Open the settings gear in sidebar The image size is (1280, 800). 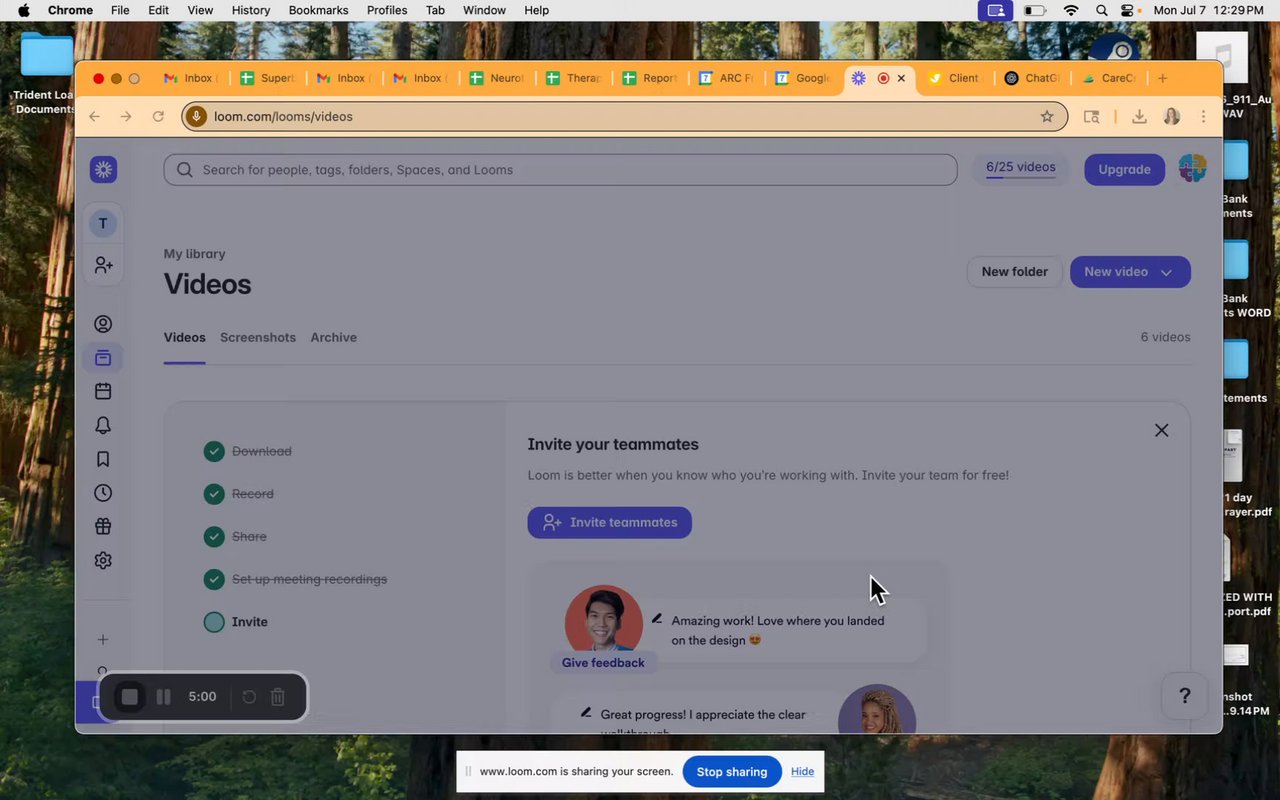pyautogui.click(x=103, y=561)
